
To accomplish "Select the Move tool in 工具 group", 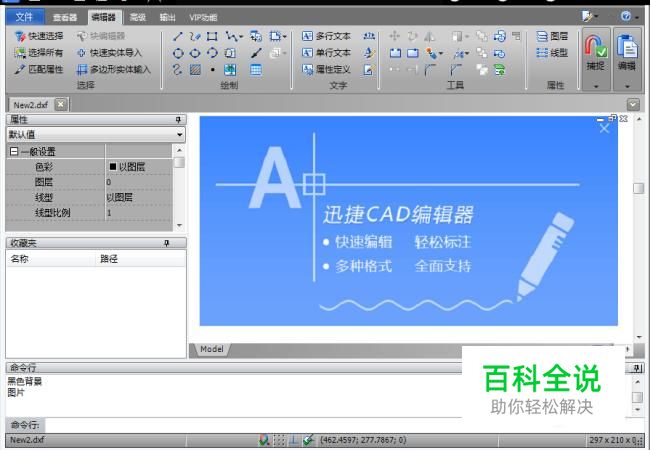I will [x=395, y=36].
